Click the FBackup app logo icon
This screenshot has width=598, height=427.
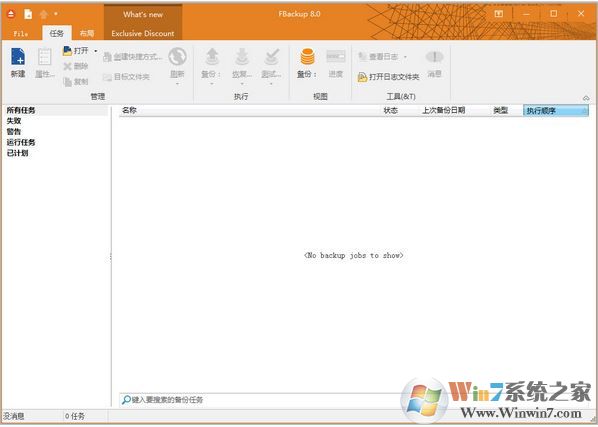[11, 14]
